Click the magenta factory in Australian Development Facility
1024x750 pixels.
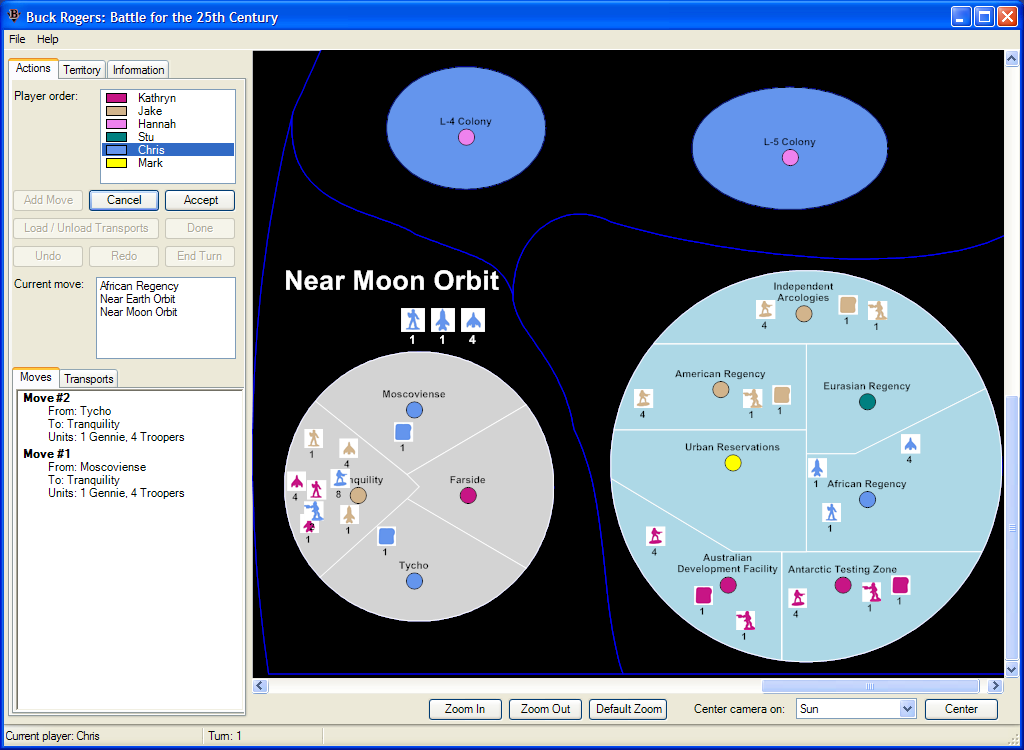tap(703, 595)
